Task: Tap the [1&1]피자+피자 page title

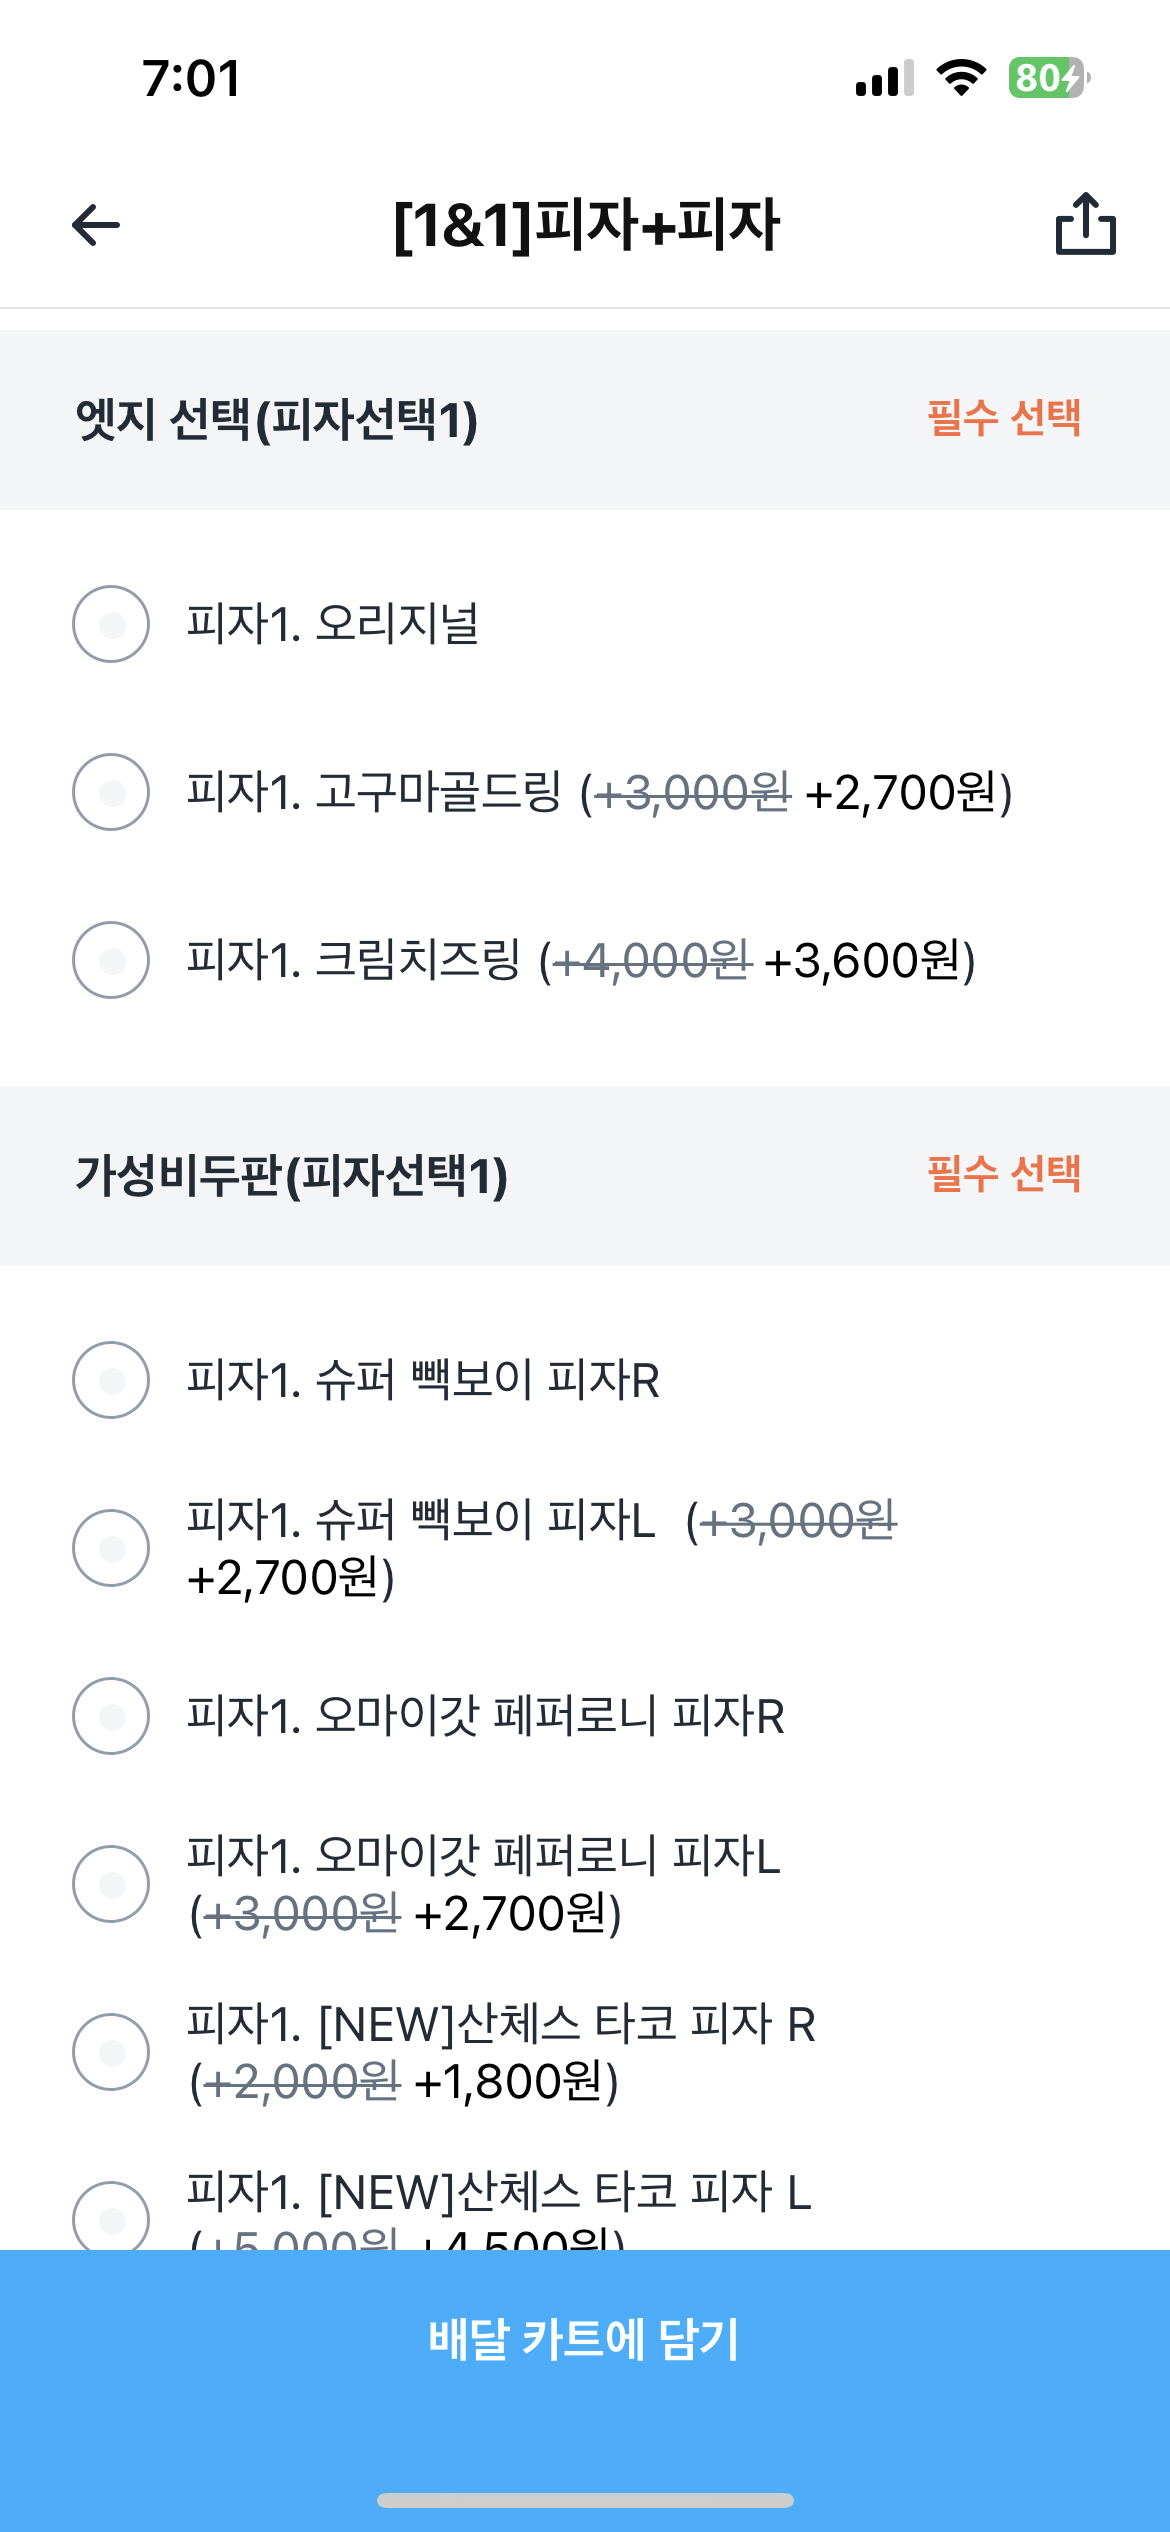Action: [x=586, y=224]
